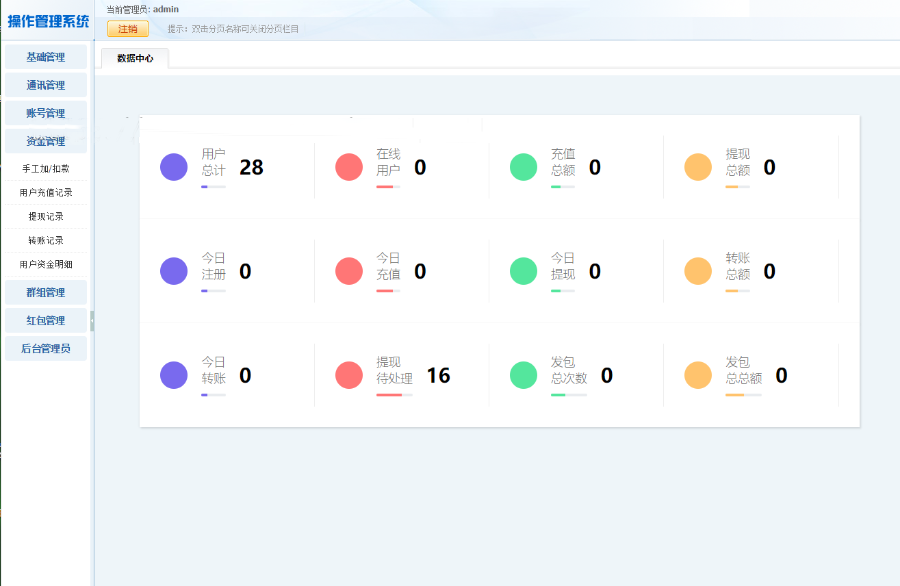900x586 pixels.
Task: Click the 注销 logout button
Action: point(128,29)
